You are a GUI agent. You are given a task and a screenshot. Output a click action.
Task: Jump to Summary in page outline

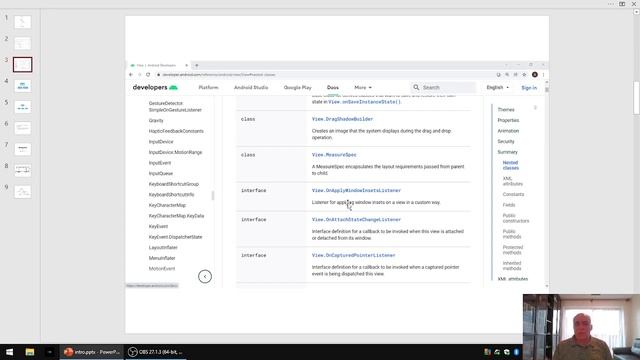point(507,152)
